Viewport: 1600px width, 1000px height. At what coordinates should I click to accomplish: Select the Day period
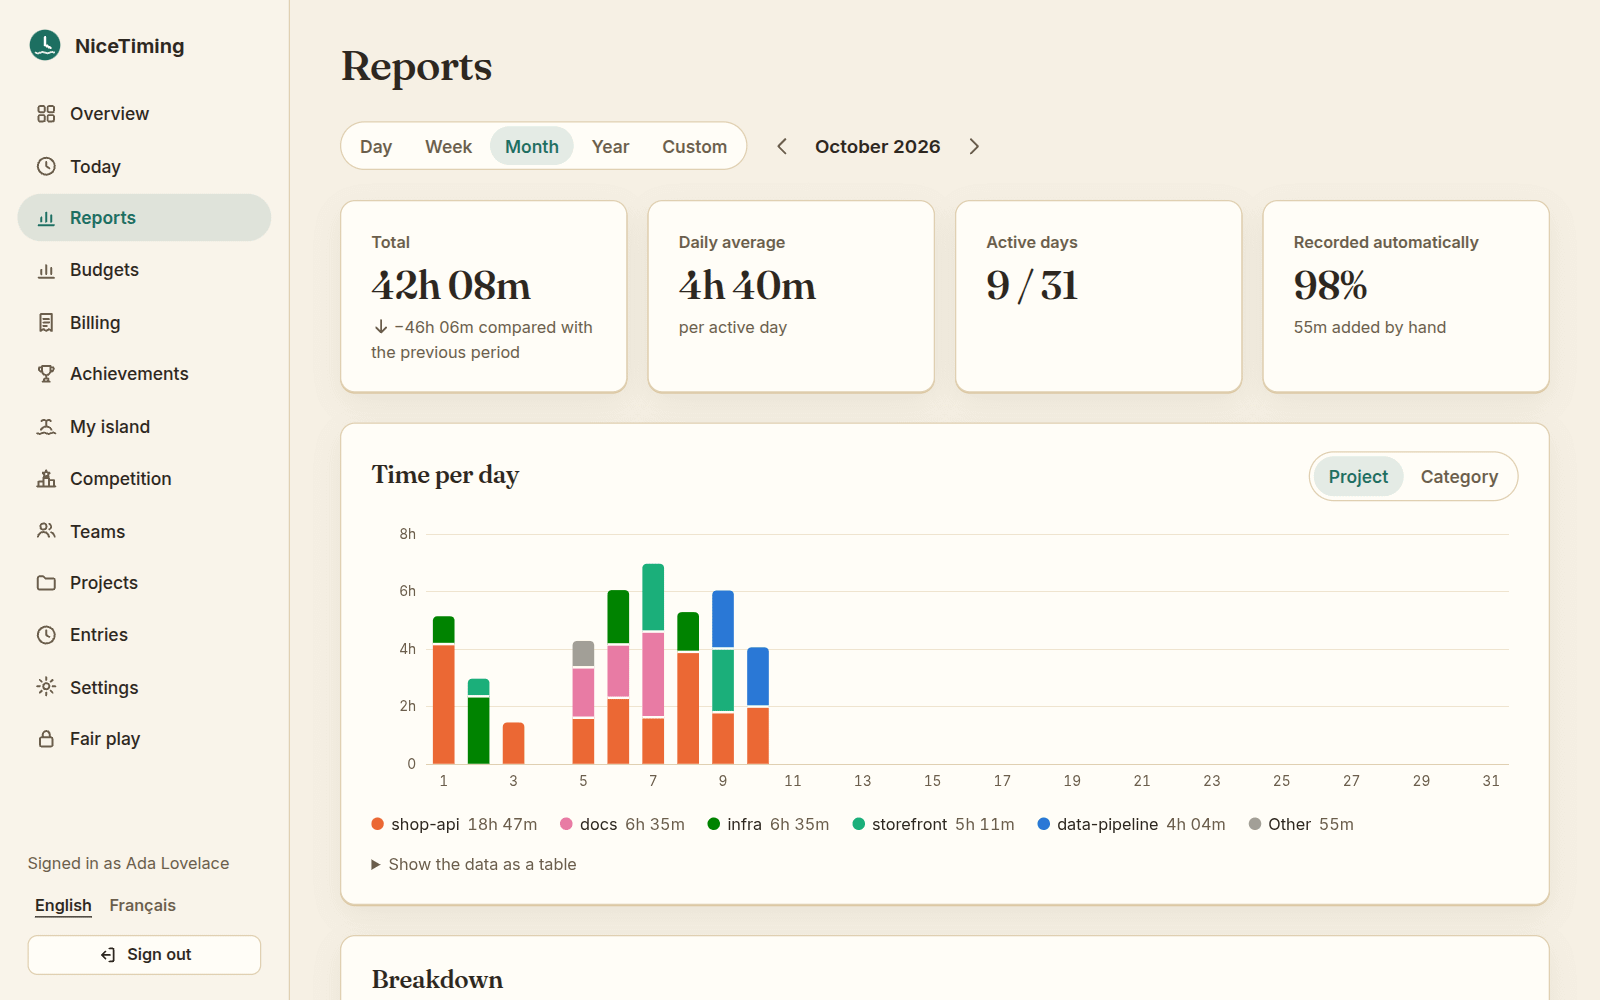(376, 146)
